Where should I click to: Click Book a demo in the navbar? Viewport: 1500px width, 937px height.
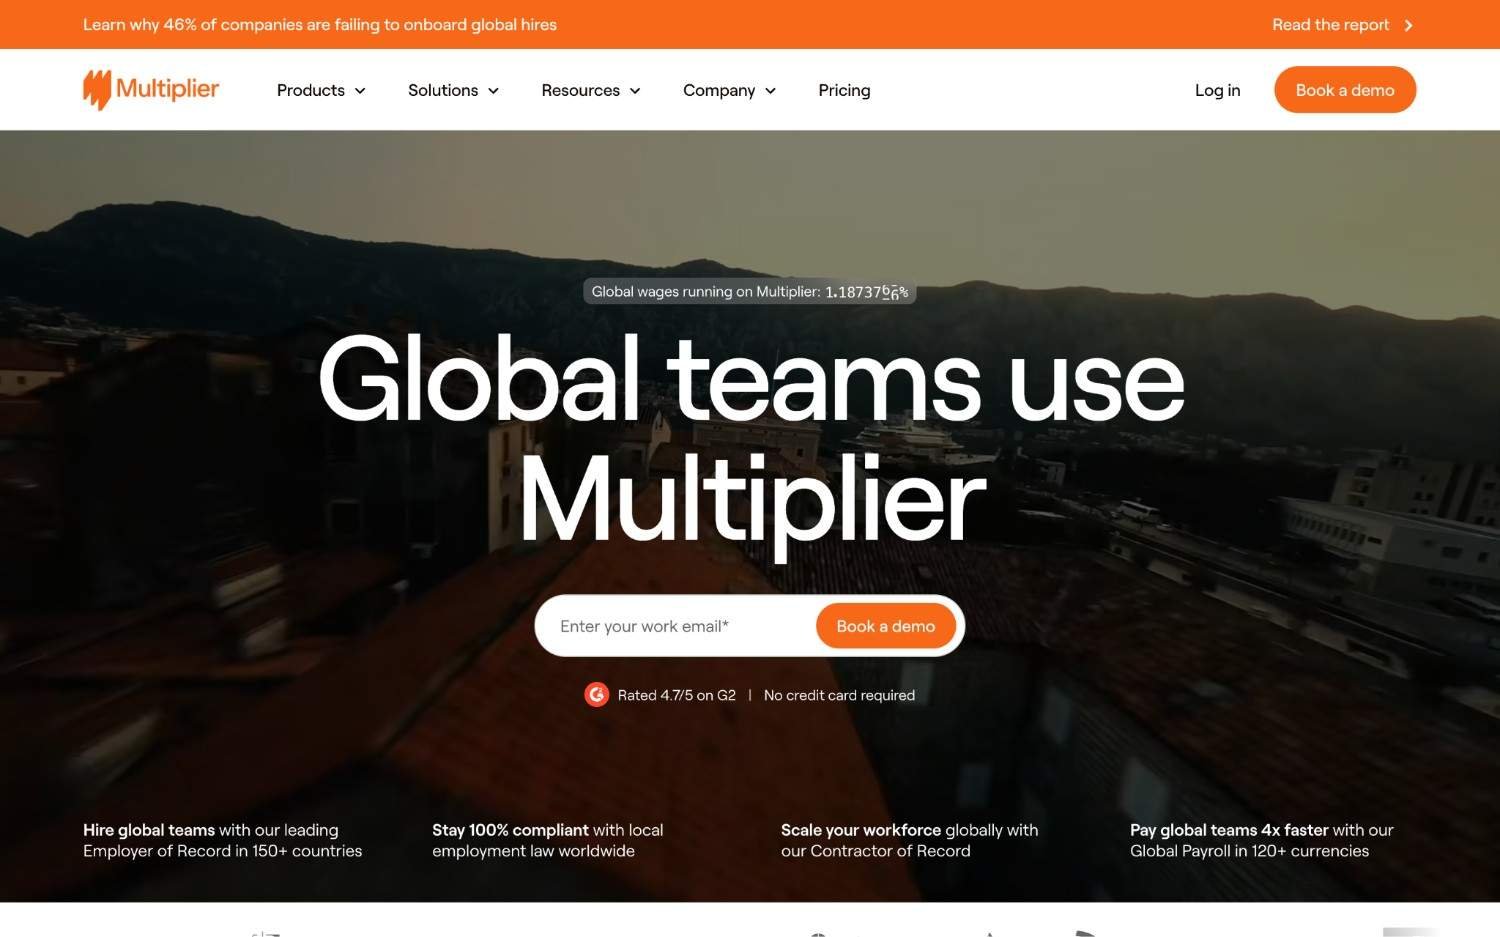tap(1344, 90)
